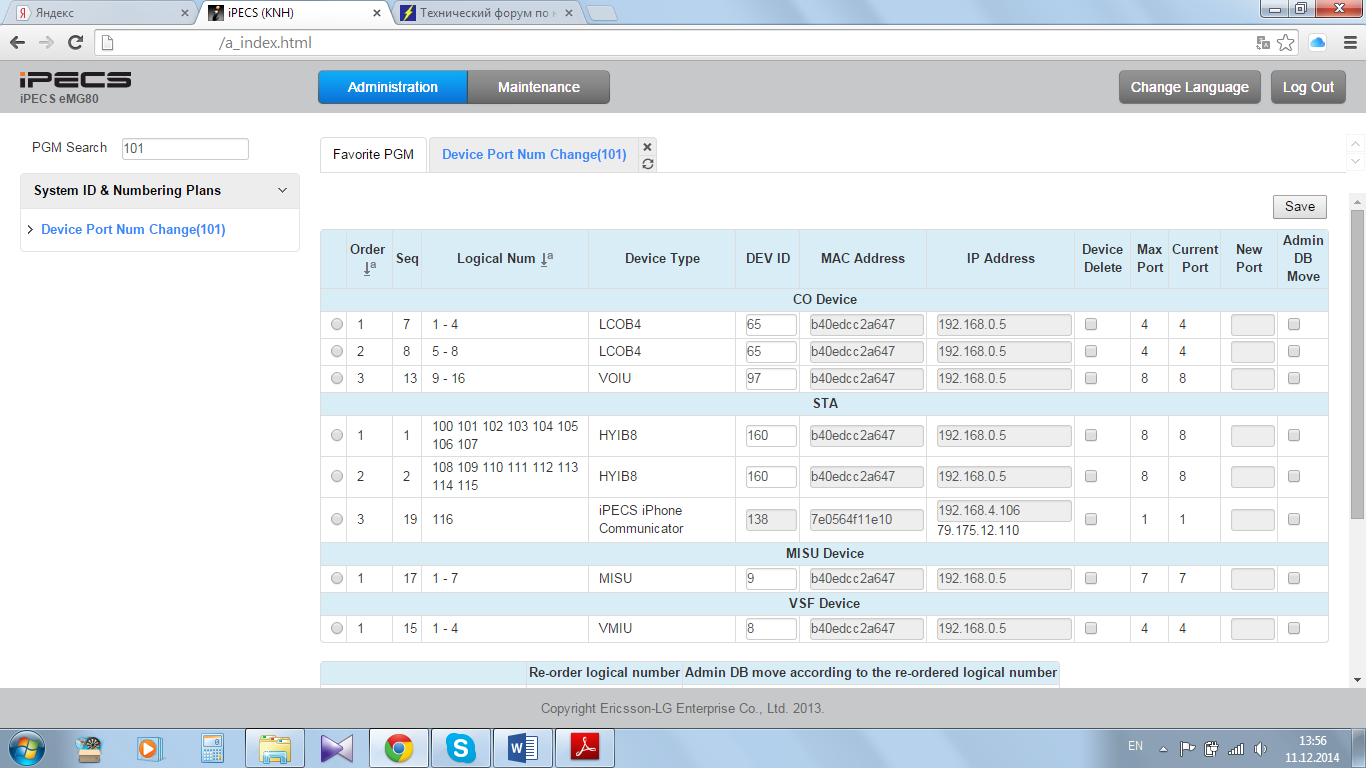This screenshot has width=1366, height=768.
Task: Close the Device Port Num Change tab
Action: click(x=647, y=147)
